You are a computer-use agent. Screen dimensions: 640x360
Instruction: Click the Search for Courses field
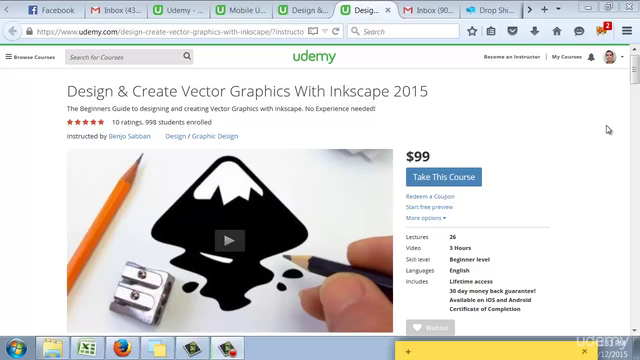(x=124, y=57)
